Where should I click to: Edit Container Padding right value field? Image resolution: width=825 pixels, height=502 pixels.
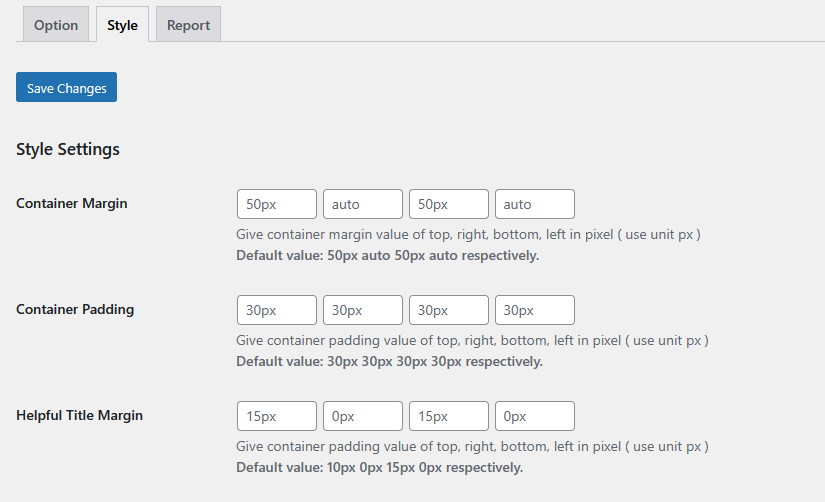click(363, 310)
